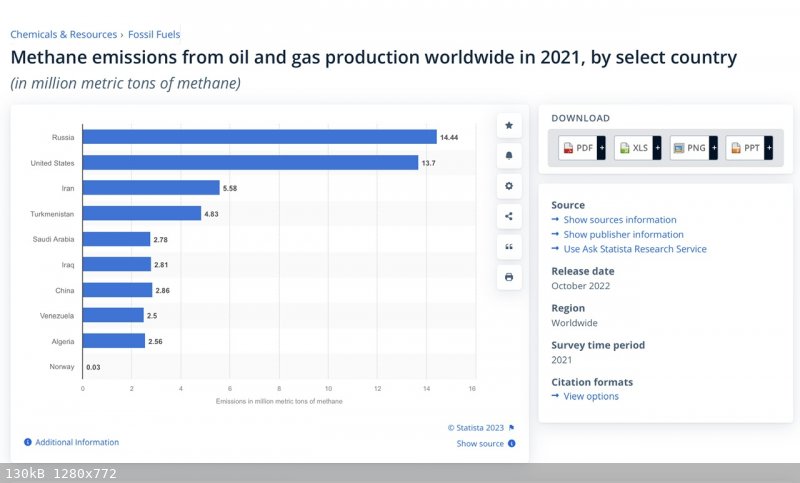Click the Additional Information info icon
The image size is (800, 483).
(x=28, y=442)
